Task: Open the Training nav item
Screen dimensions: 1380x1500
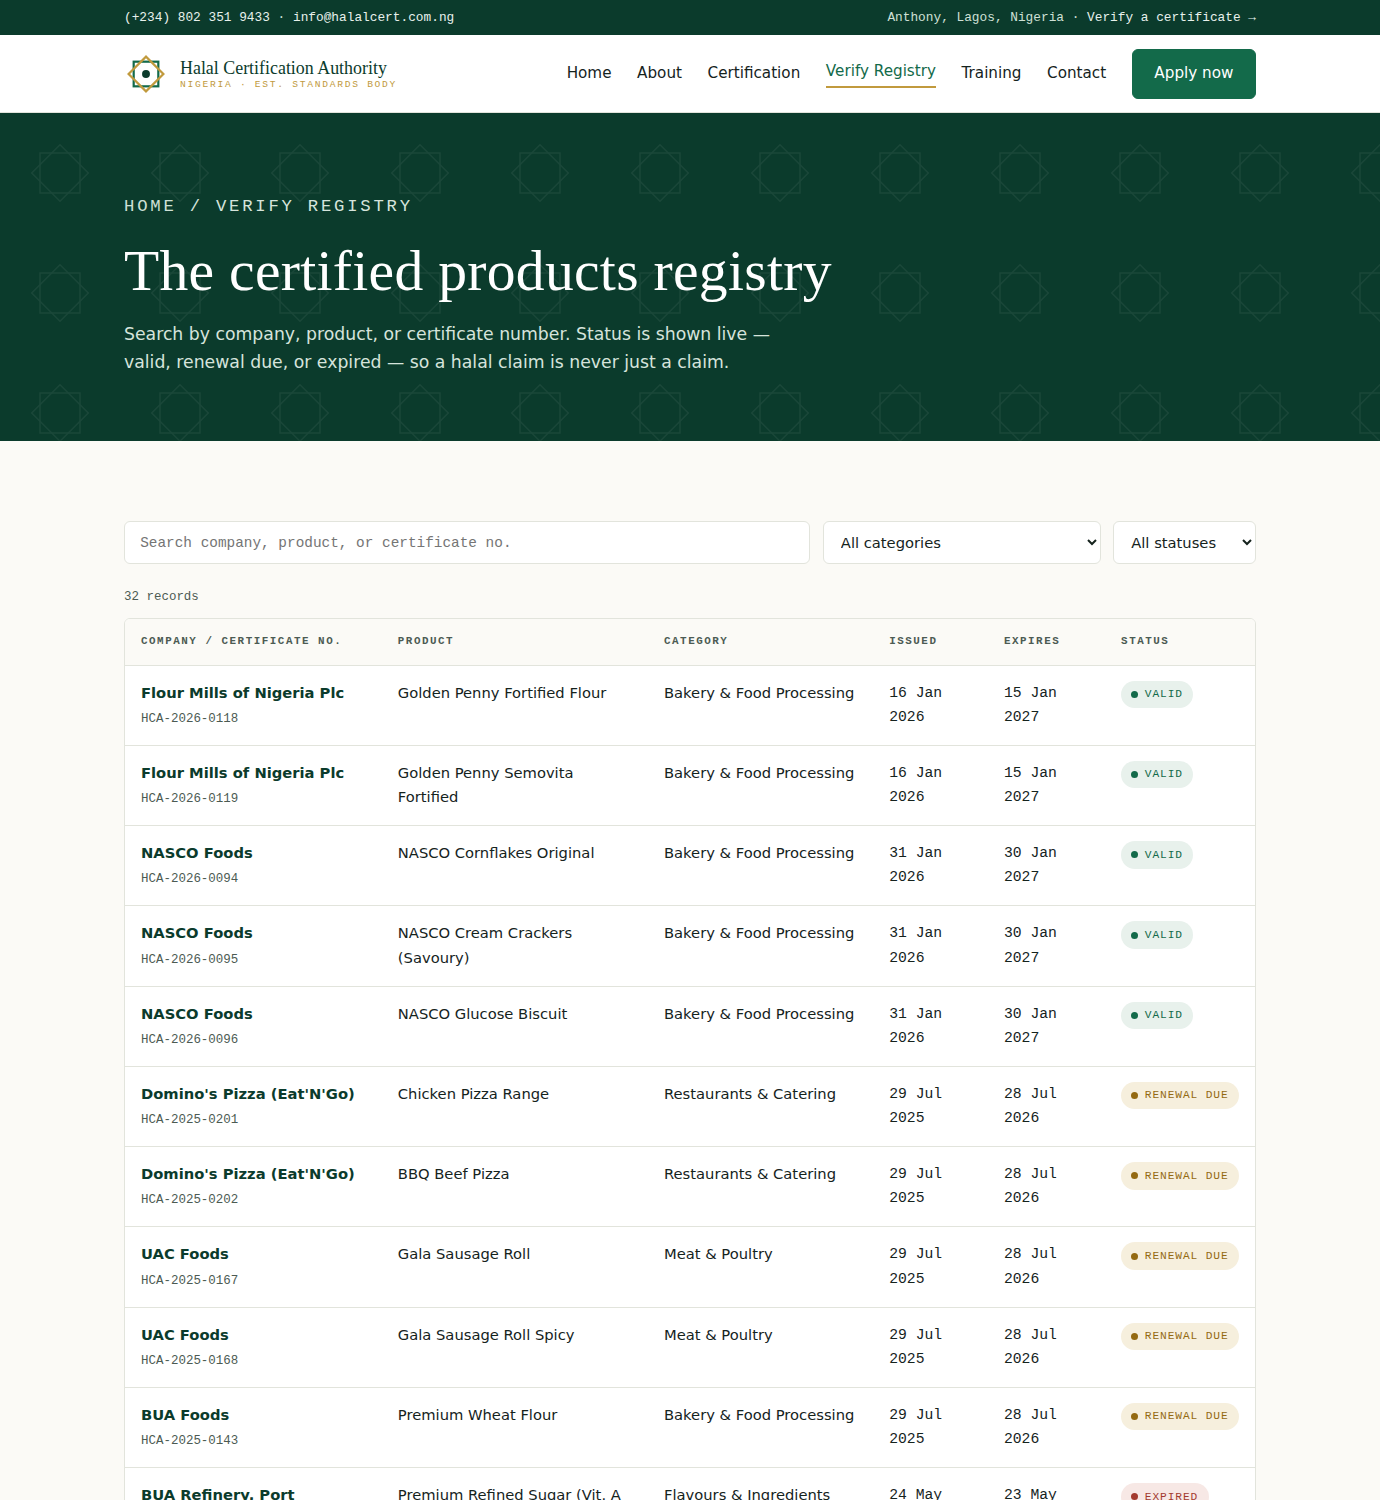Action: [991, 73]
